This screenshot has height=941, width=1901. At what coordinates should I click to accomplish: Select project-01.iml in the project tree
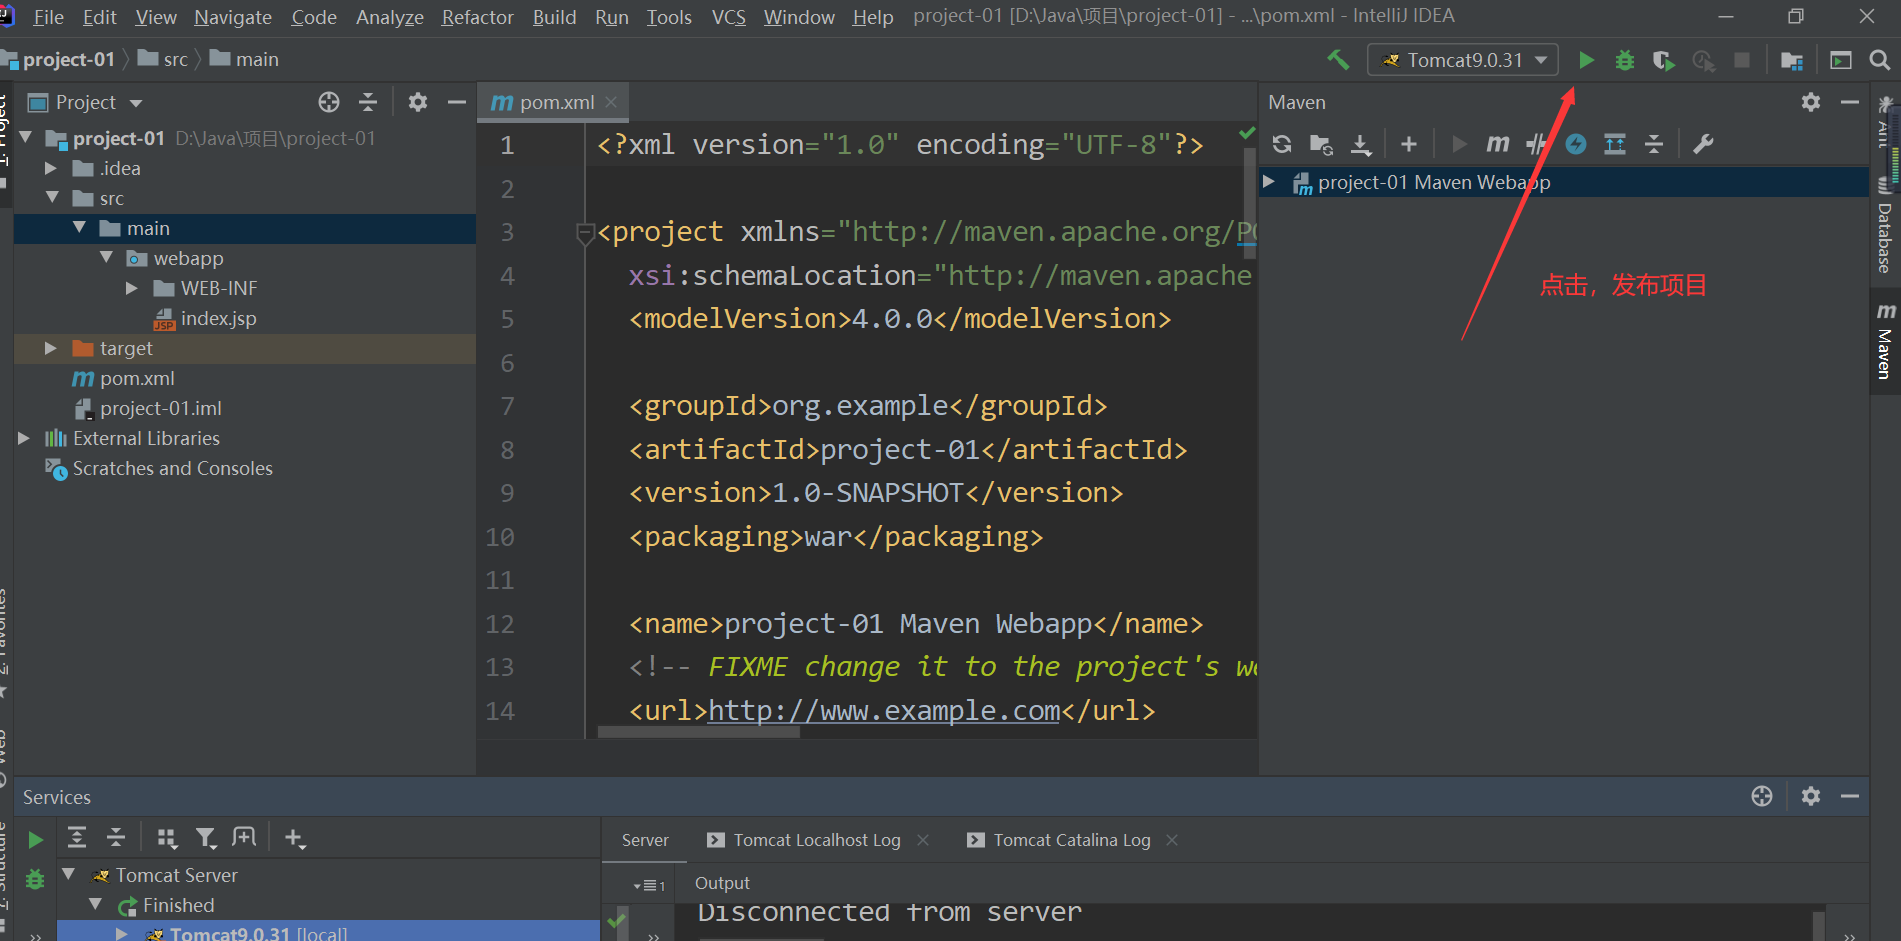(161, 408)
